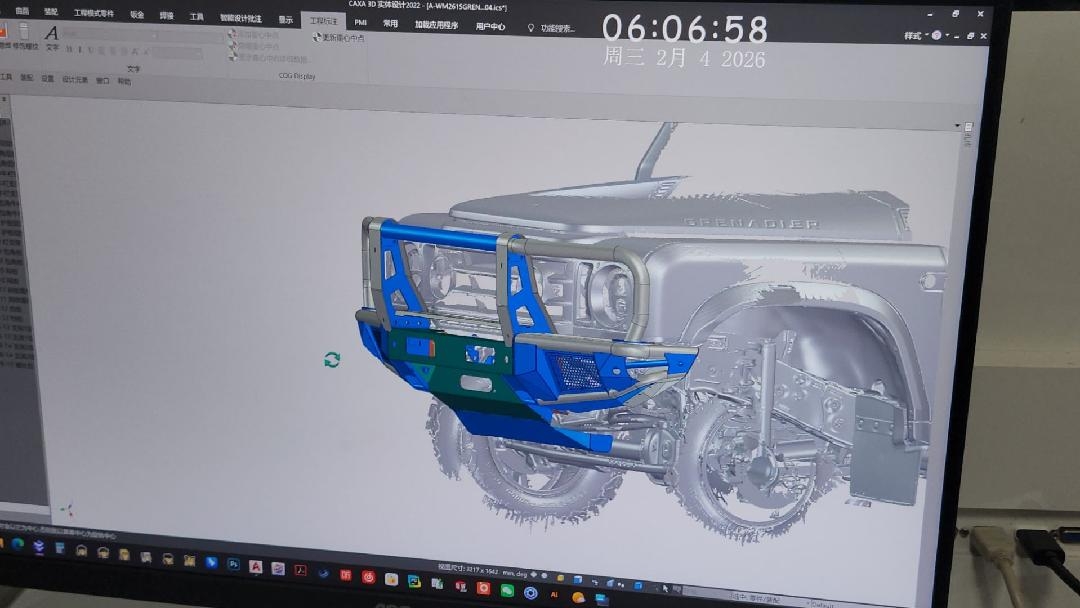Open the red AutoCAD taskbar icon
The height and width of the screenshot is (608, 1080).
tap(256, 566)
